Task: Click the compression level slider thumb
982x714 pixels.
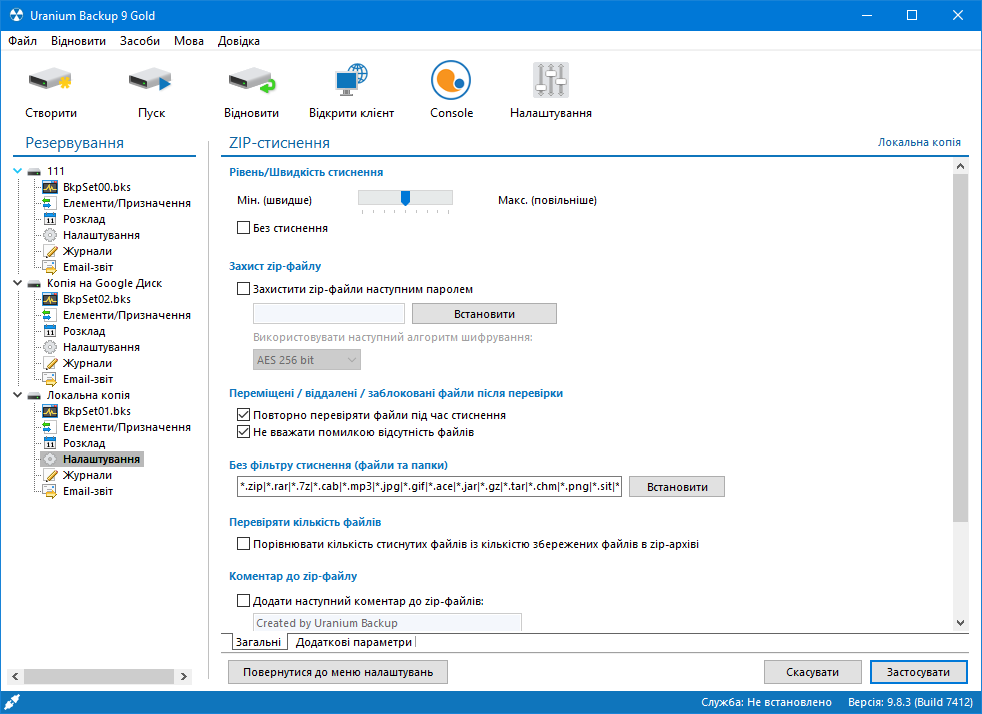Action: click(405, 199)
